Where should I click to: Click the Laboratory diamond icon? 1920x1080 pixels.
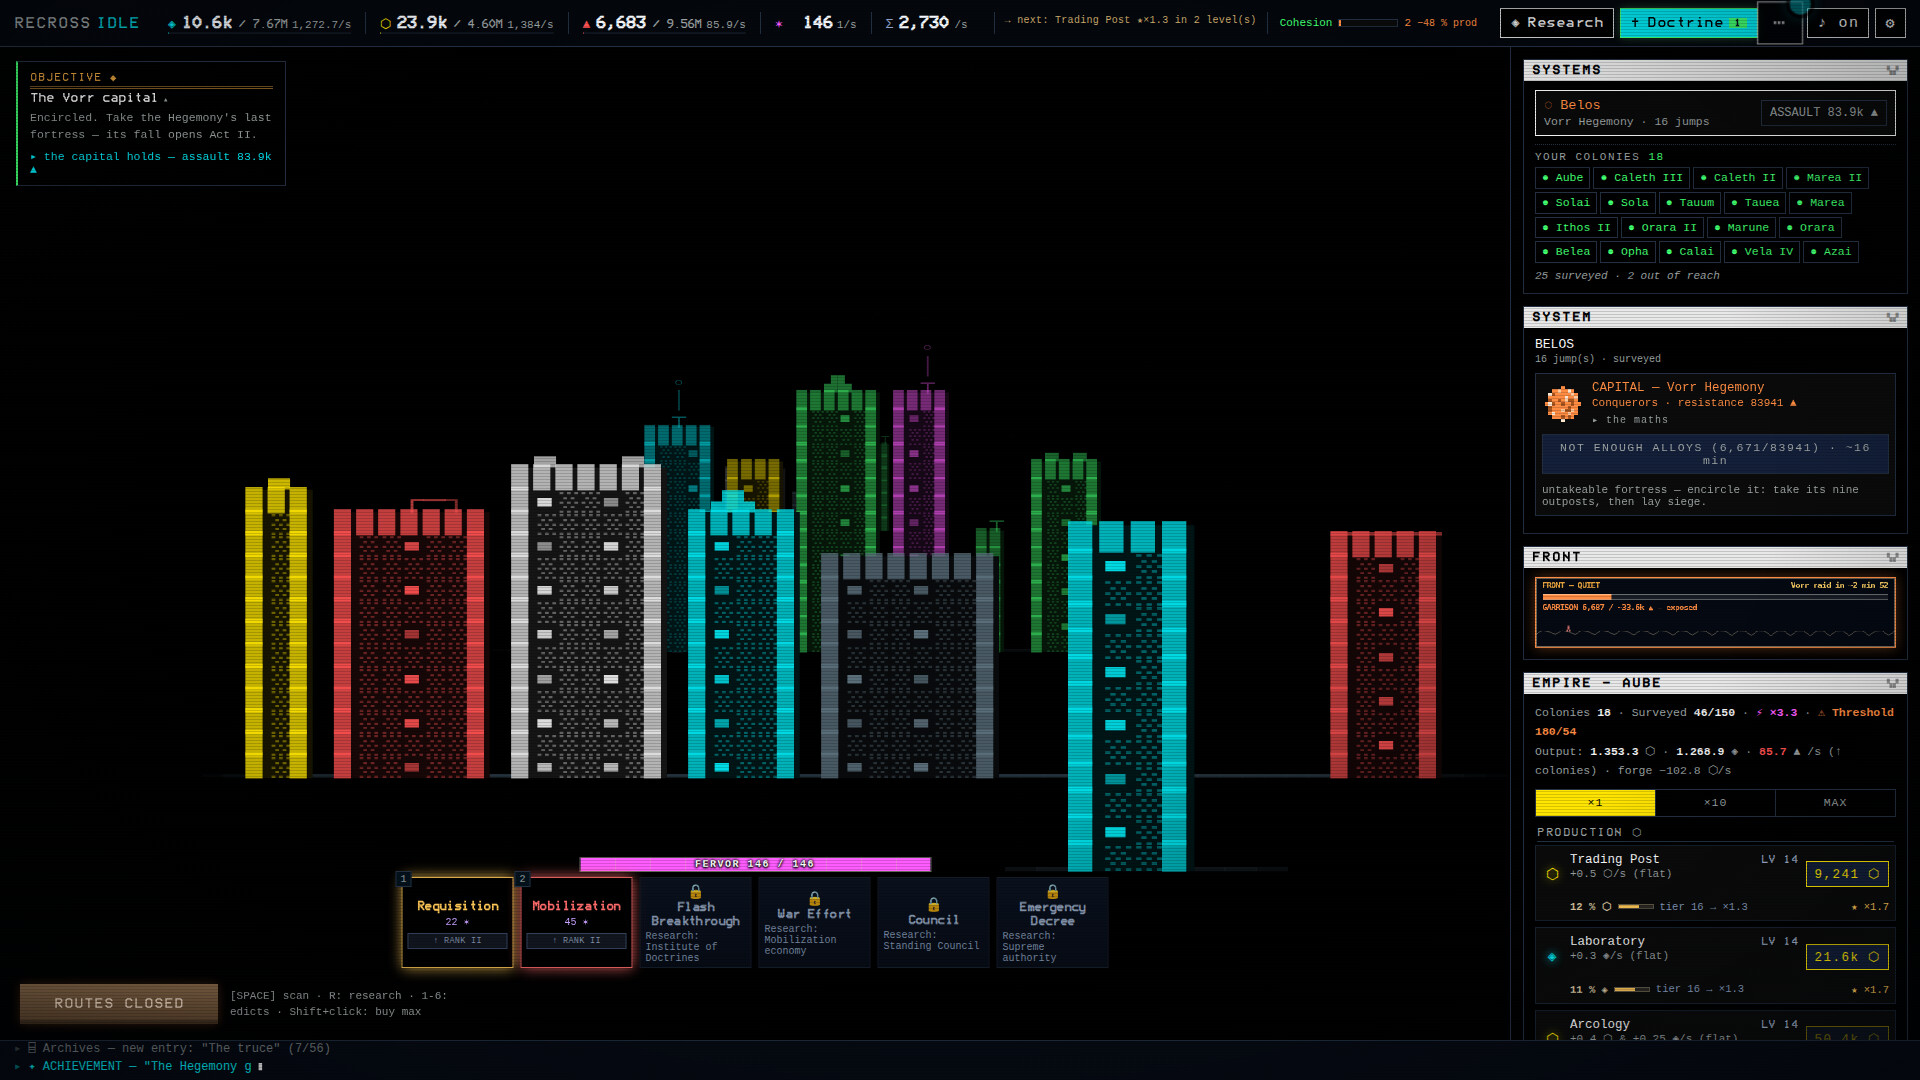pyautogui.click(x=1552, y=957)
